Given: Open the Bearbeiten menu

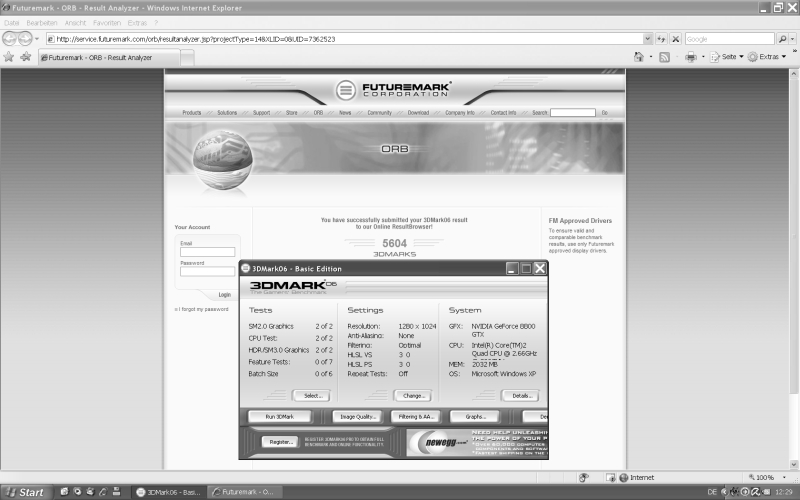Looking at the screenshot, I should (42, 23).
